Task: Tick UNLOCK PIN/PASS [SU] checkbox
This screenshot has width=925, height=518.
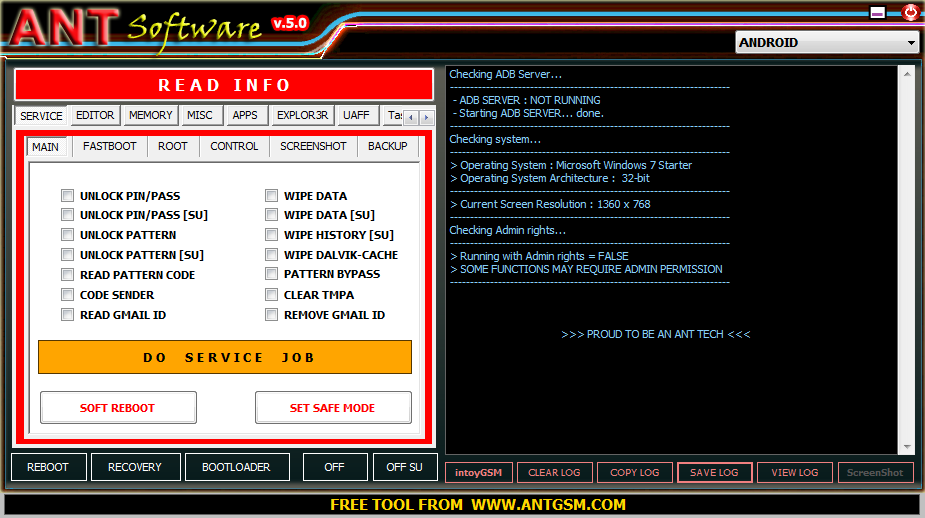Action: tap(67, 215)
